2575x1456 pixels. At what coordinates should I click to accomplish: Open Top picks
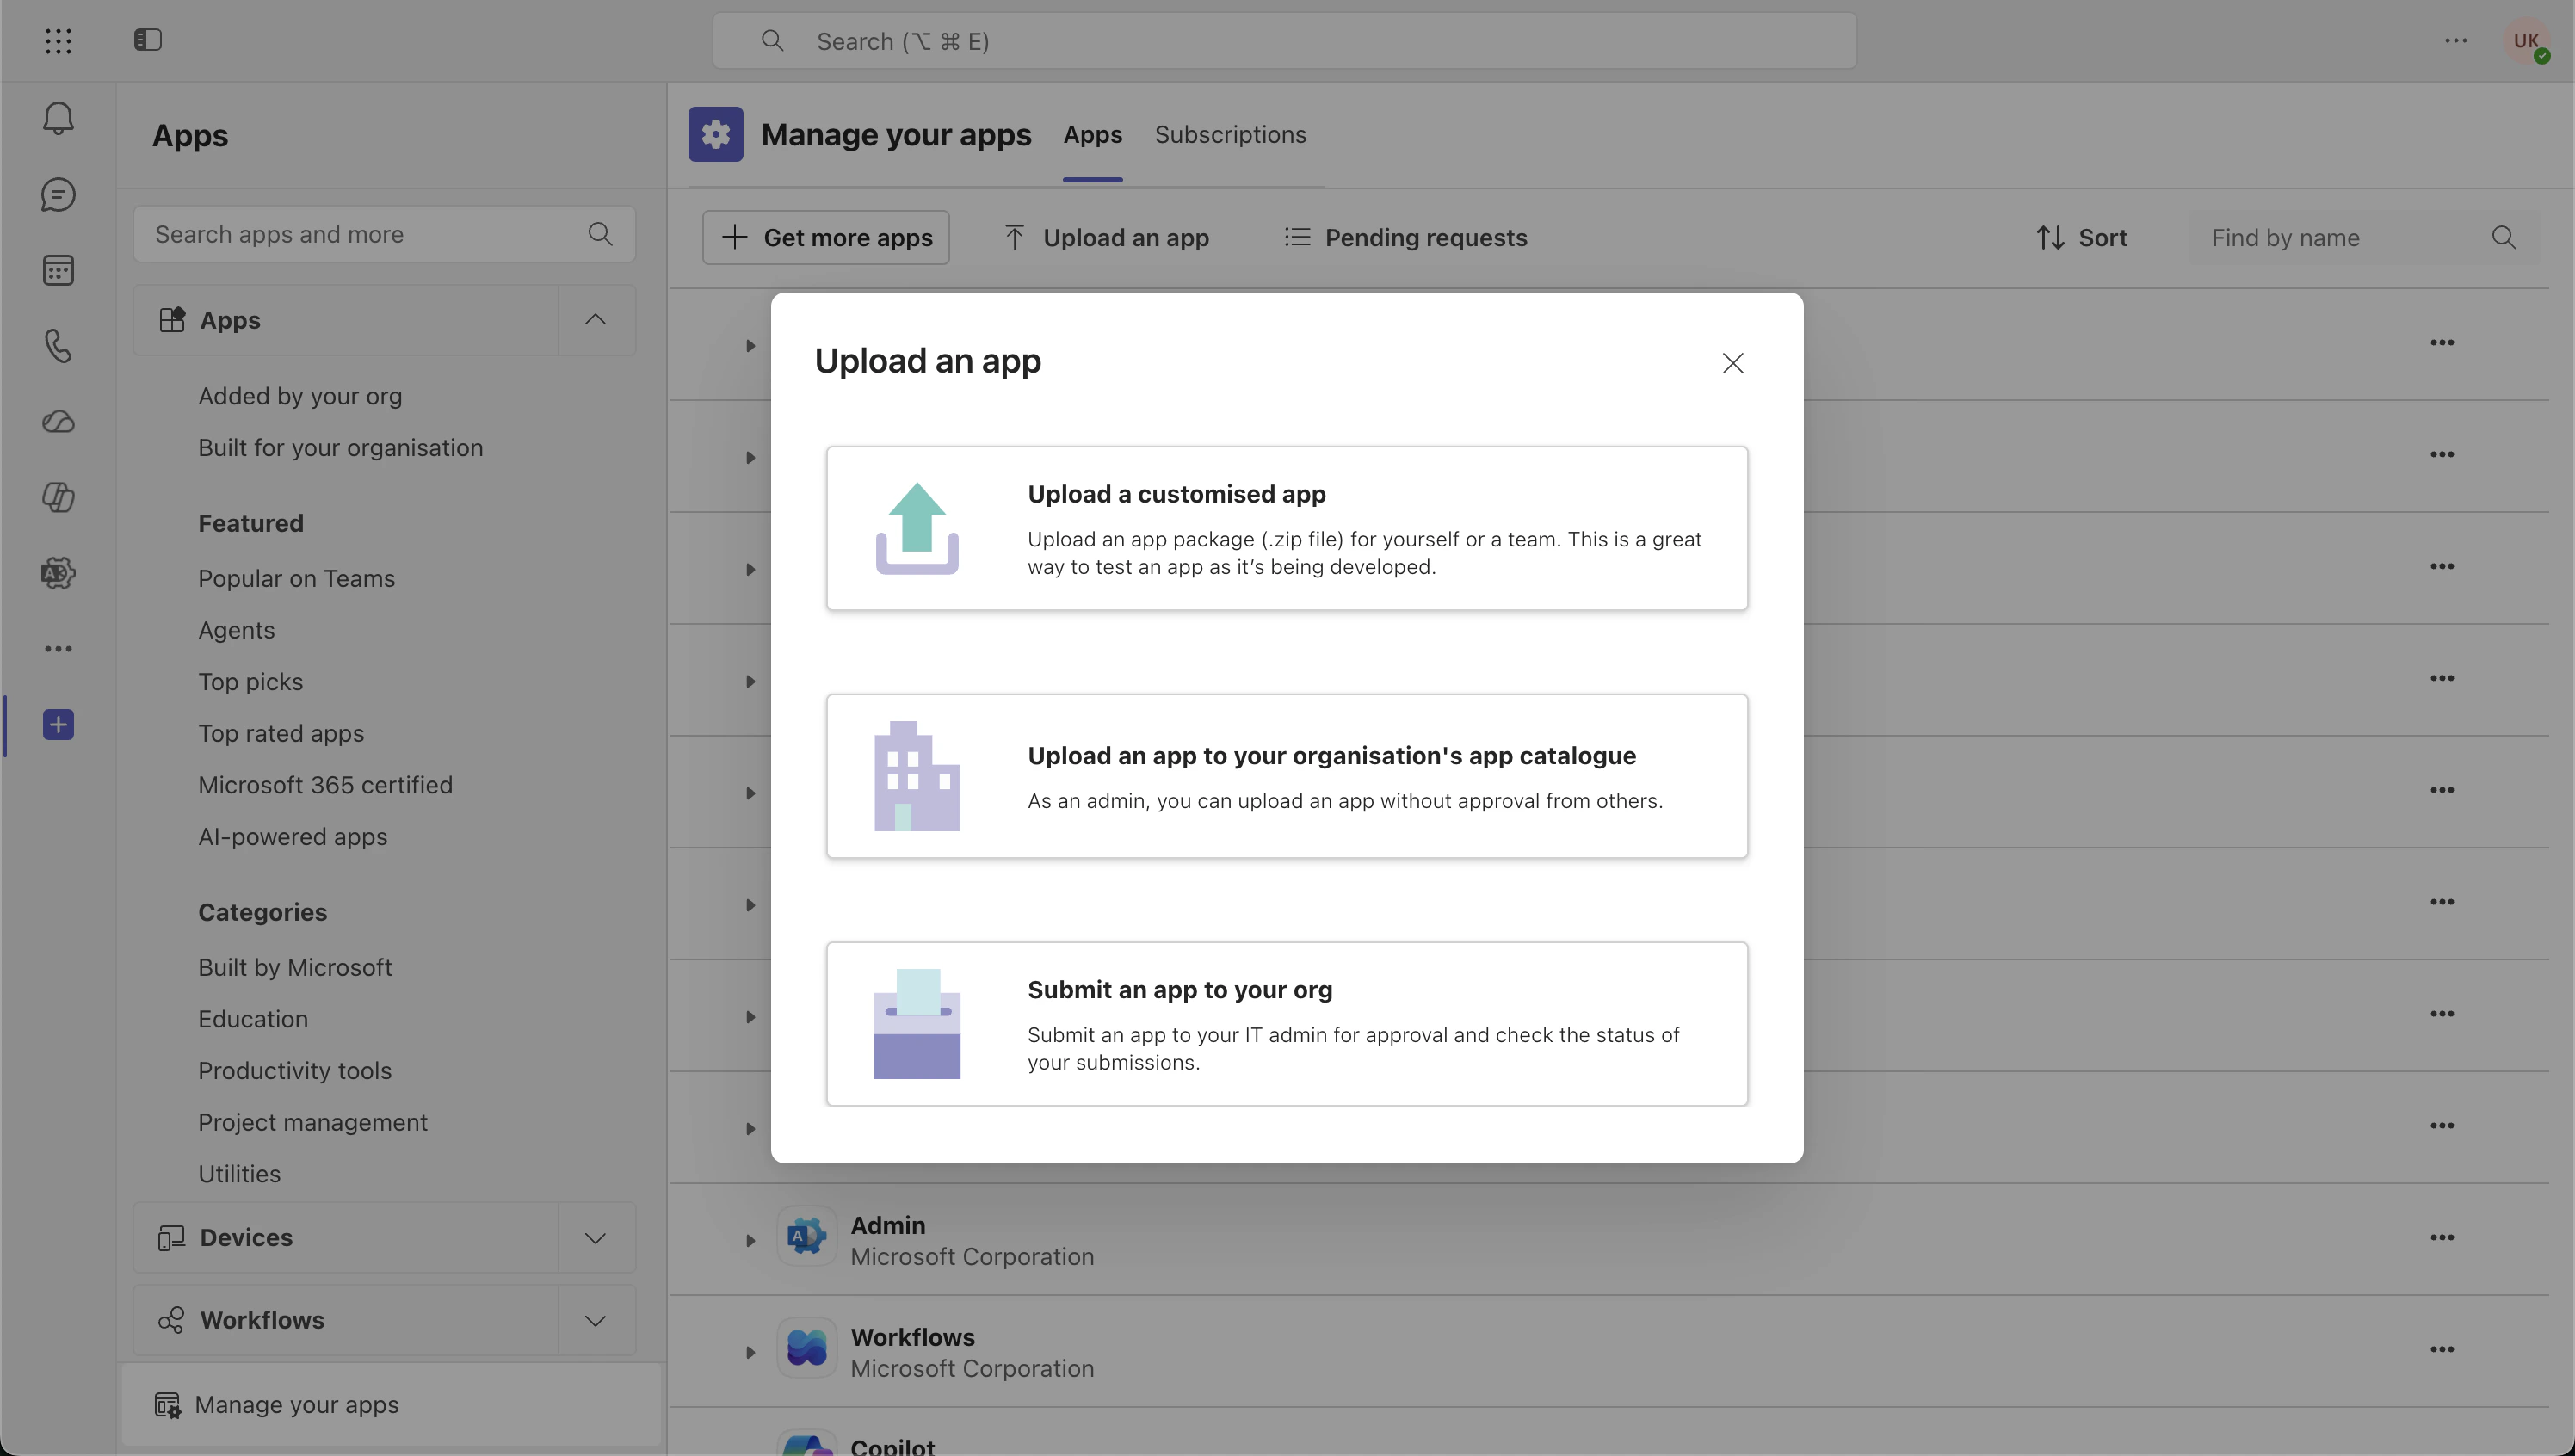coord(250,682)
